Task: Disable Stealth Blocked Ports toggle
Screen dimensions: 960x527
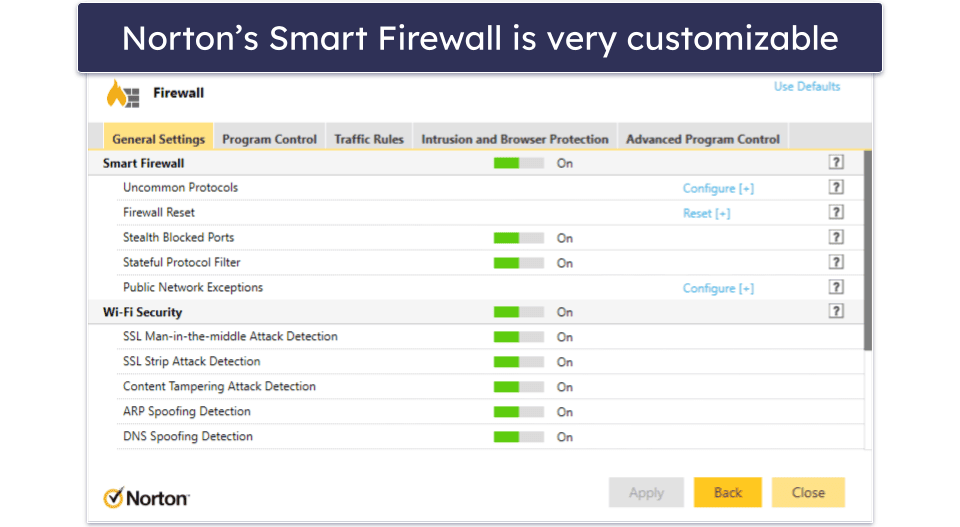Action: 519,238
